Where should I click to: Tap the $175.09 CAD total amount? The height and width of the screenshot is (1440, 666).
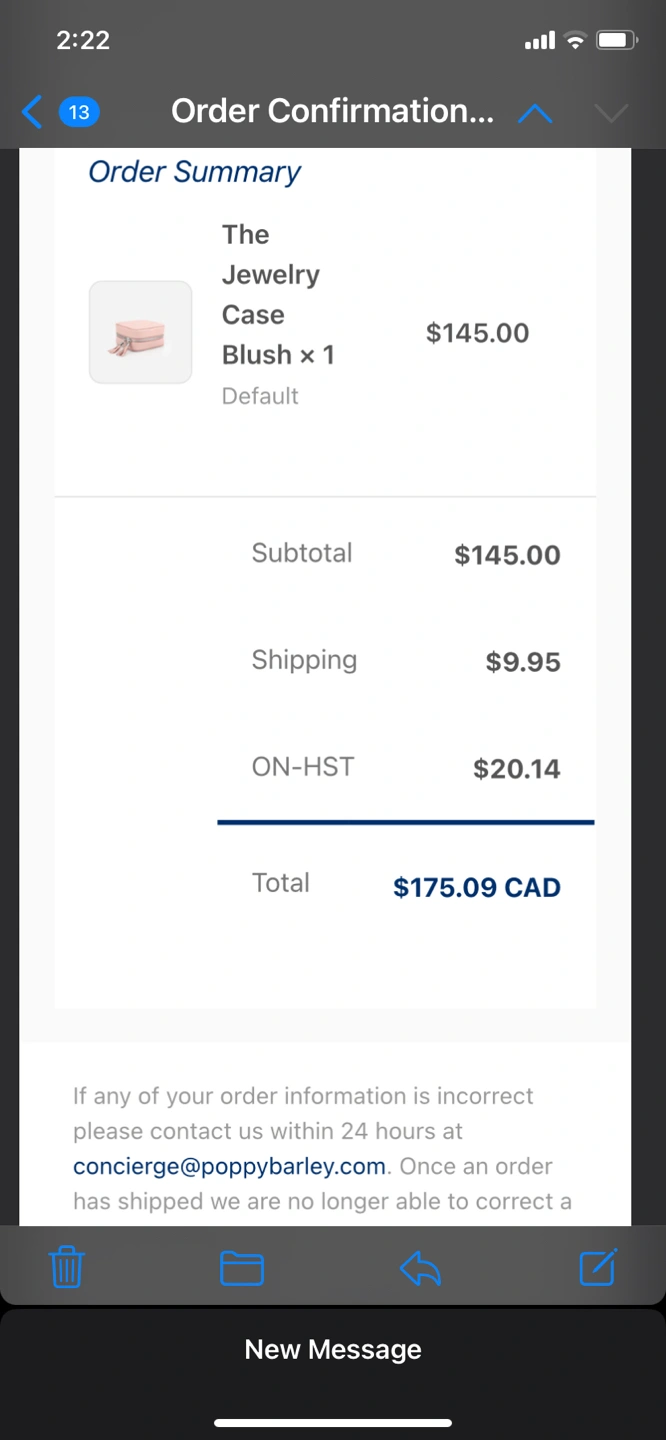point(476,887)
